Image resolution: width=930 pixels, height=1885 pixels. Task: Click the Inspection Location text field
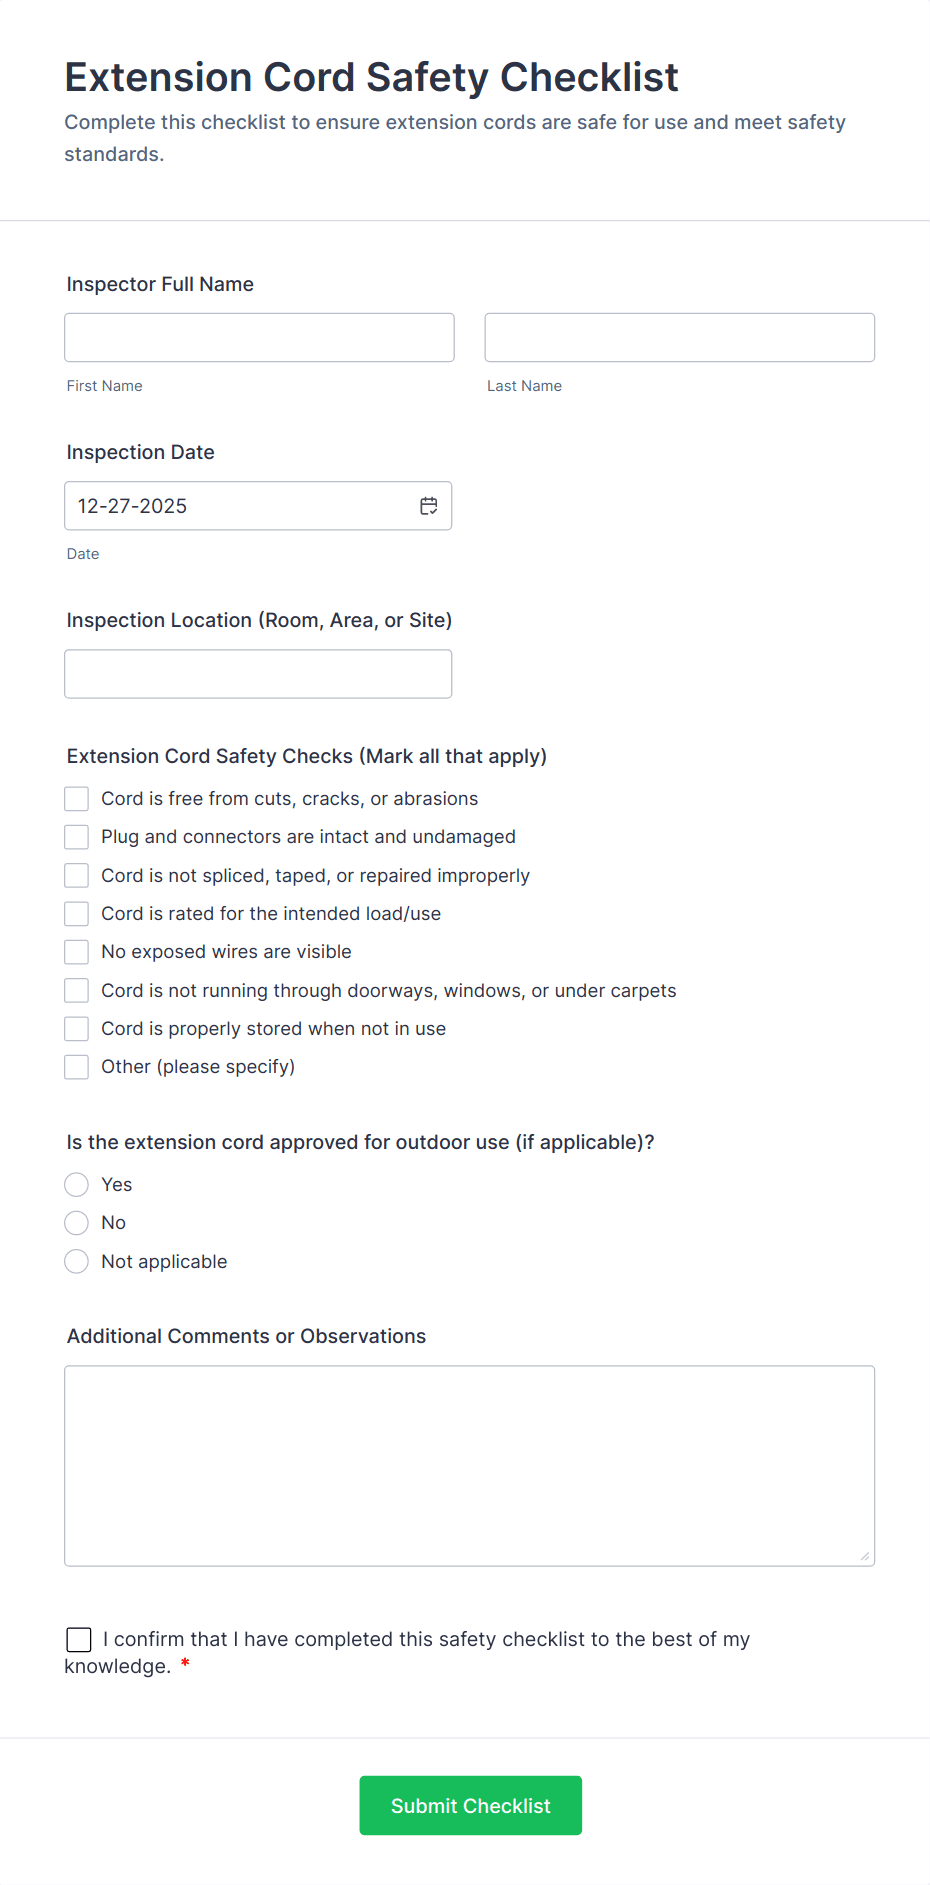(258, 674)
